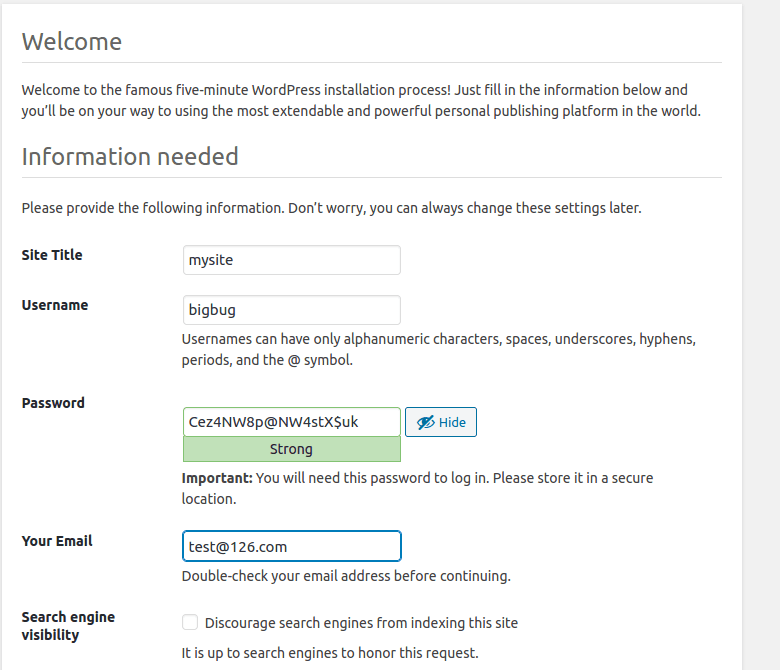Click the Important password storage notice
780x670 pixels.
point(417,487)
